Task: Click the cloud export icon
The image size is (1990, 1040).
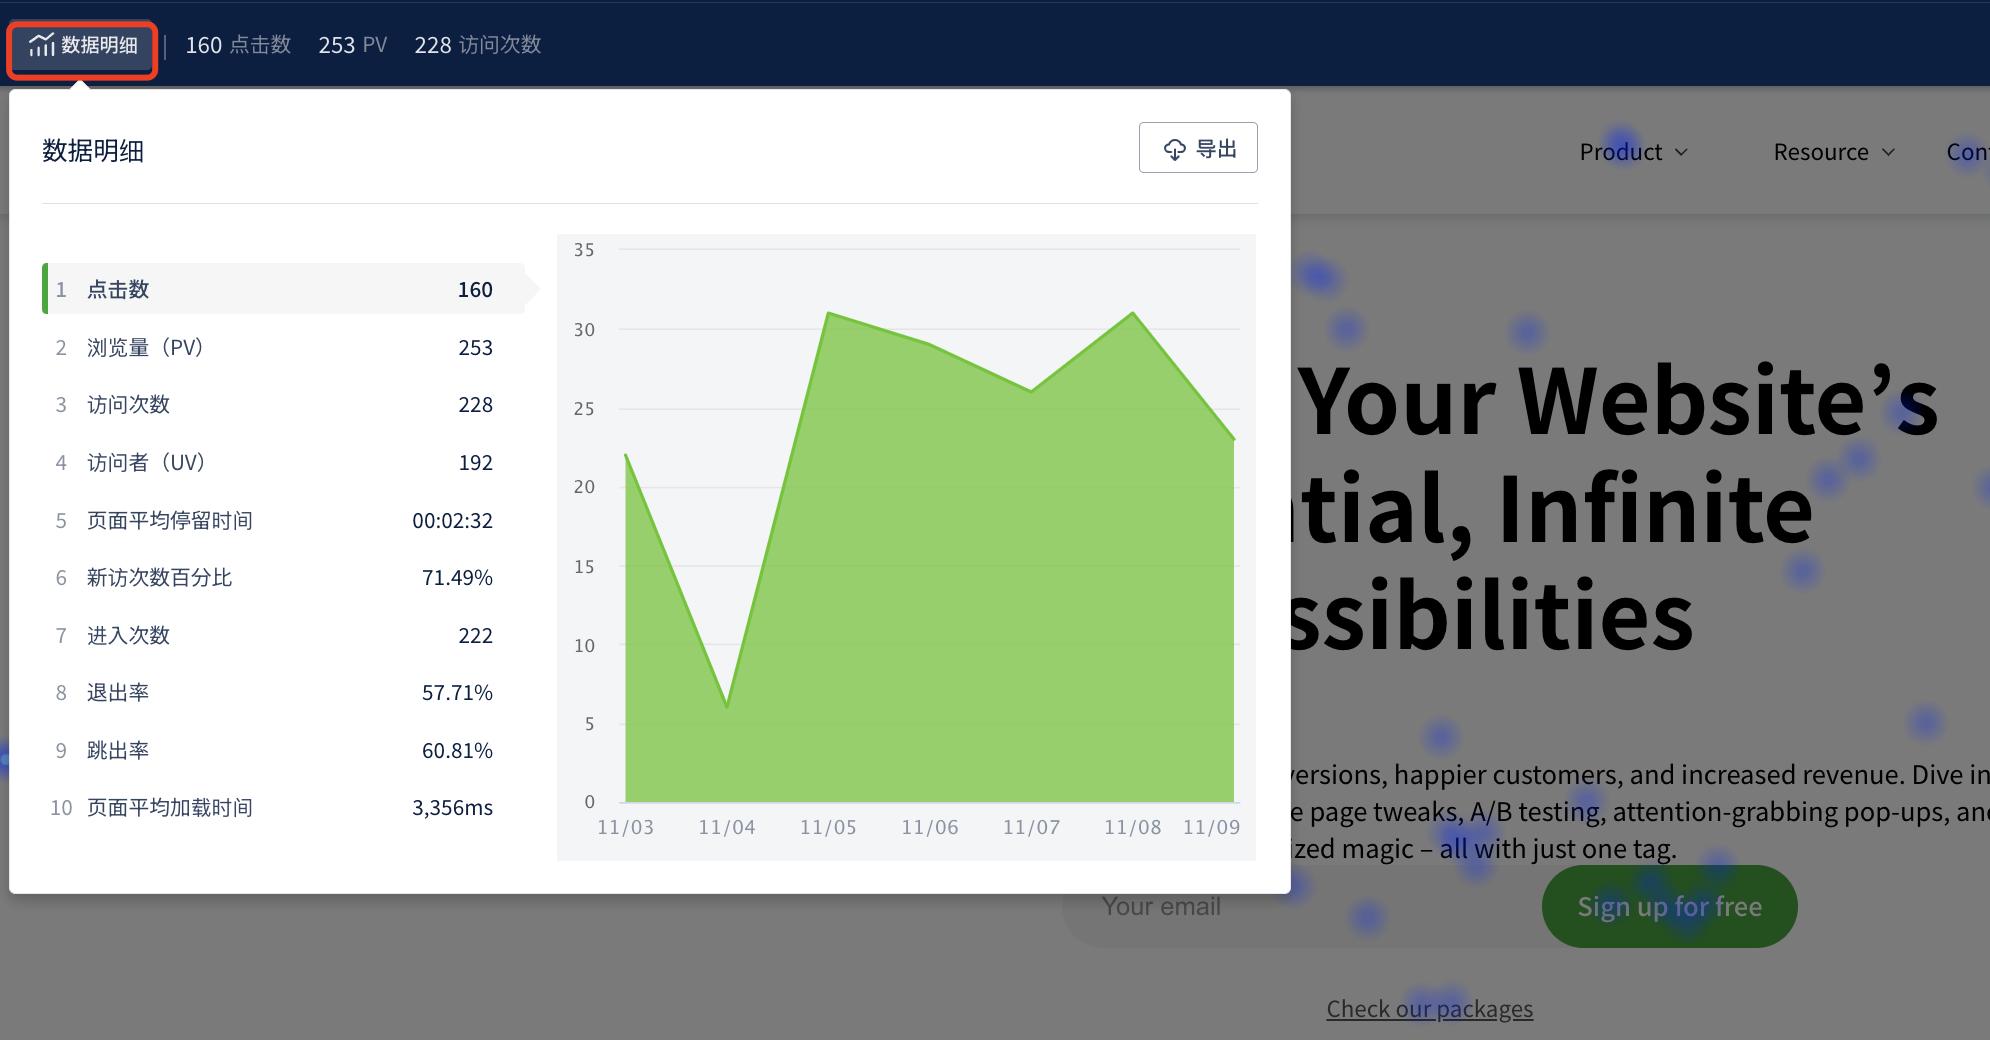Action: click(1174, 149)
